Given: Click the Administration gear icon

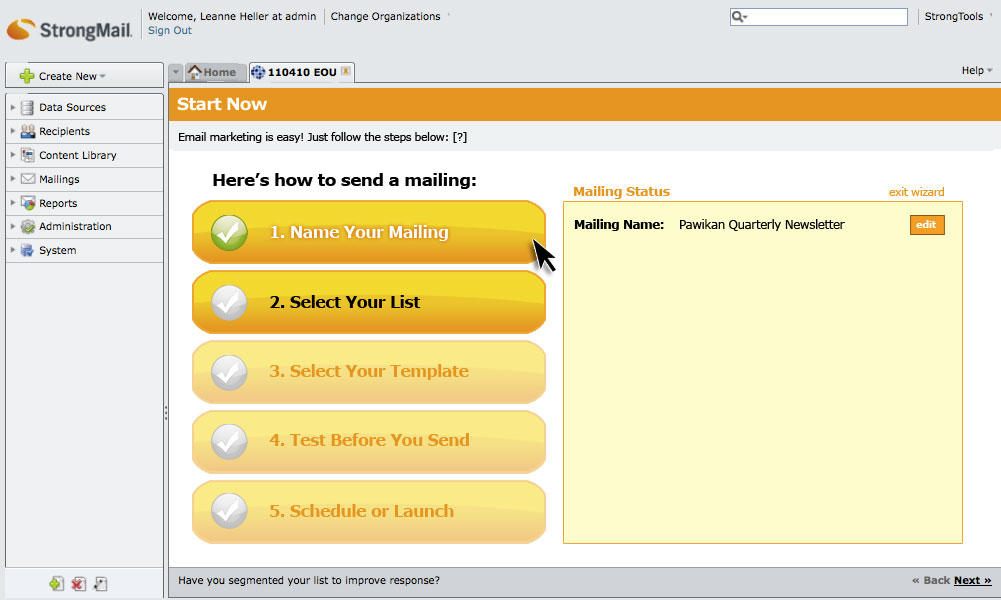Looking at the screenshot, I should (x=28, y=227).
